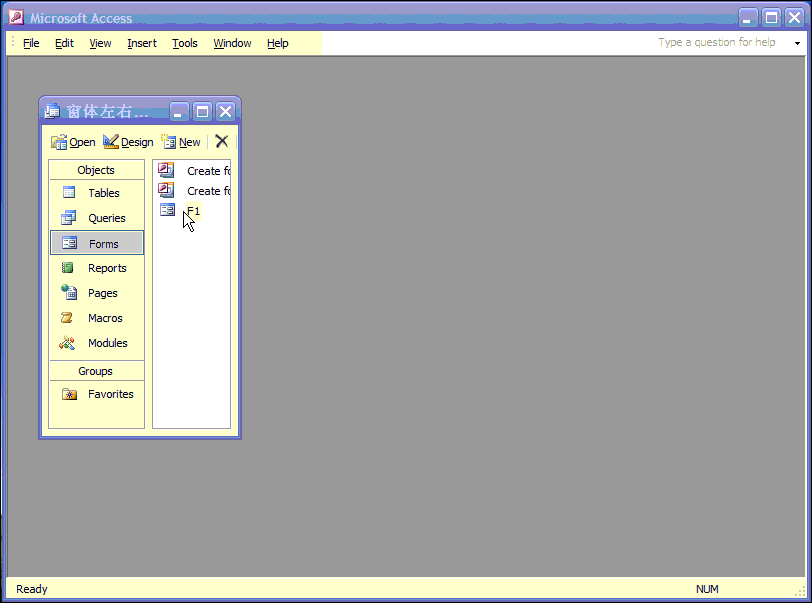Select the F1 form item

point(180,210)
